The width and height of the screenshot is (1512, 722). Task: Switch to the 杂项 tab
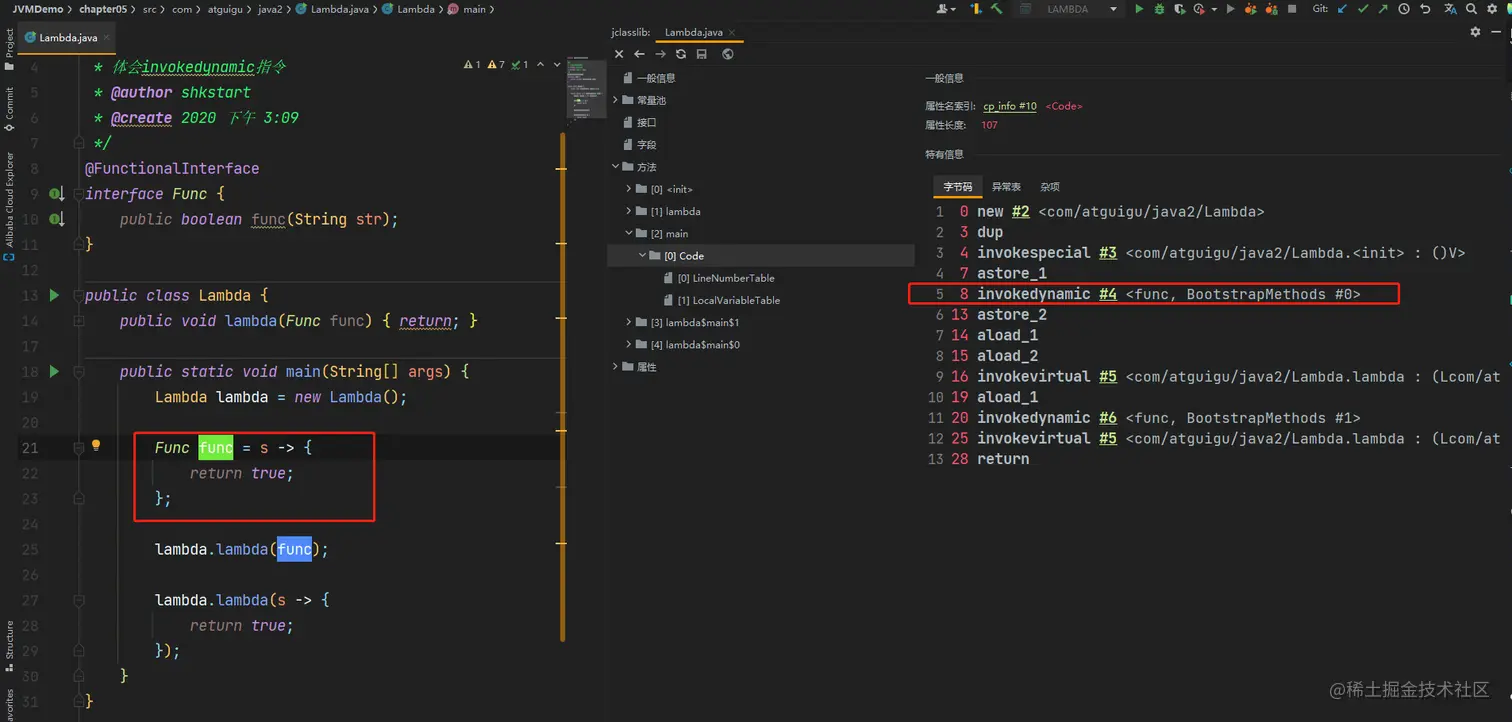(1050, 187)
